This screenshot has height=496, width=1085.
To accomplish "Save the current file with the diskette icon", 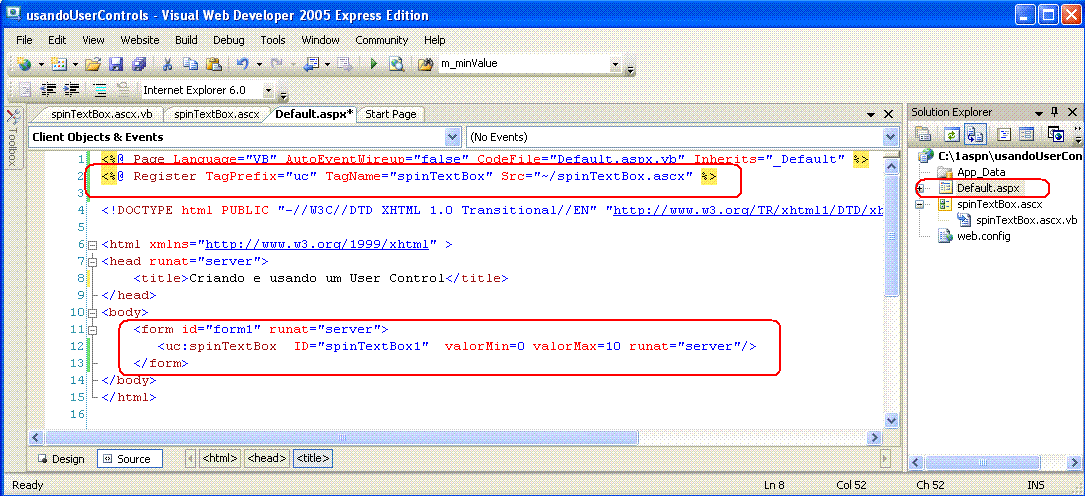I will [116, 64].
